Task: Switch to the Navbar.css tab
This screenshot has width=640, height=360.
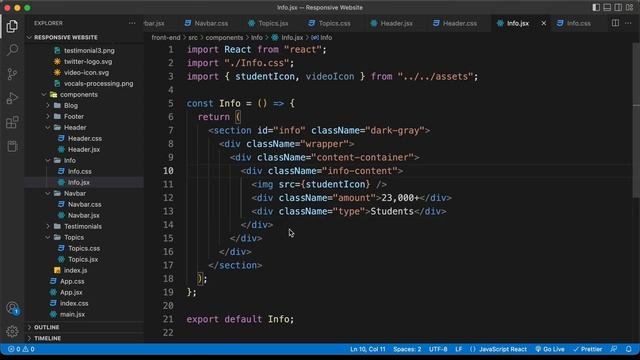Action: pos(207,23)
